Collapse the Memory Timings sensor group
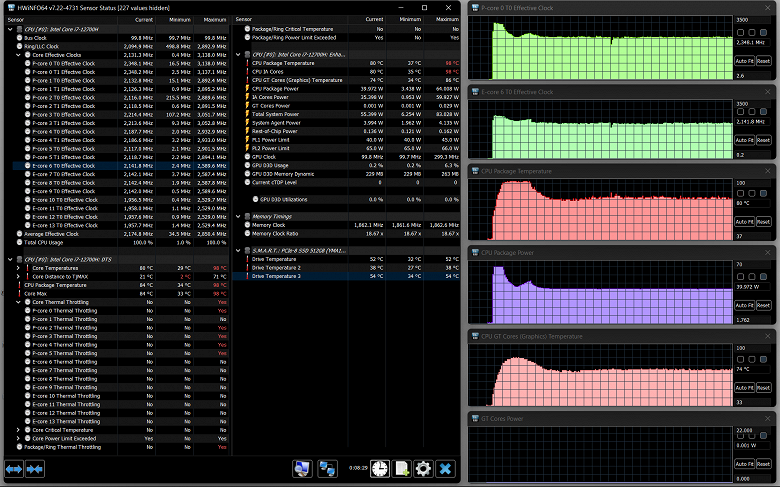Viewport: 780px width, 487px height. click(x=237, y=215)
